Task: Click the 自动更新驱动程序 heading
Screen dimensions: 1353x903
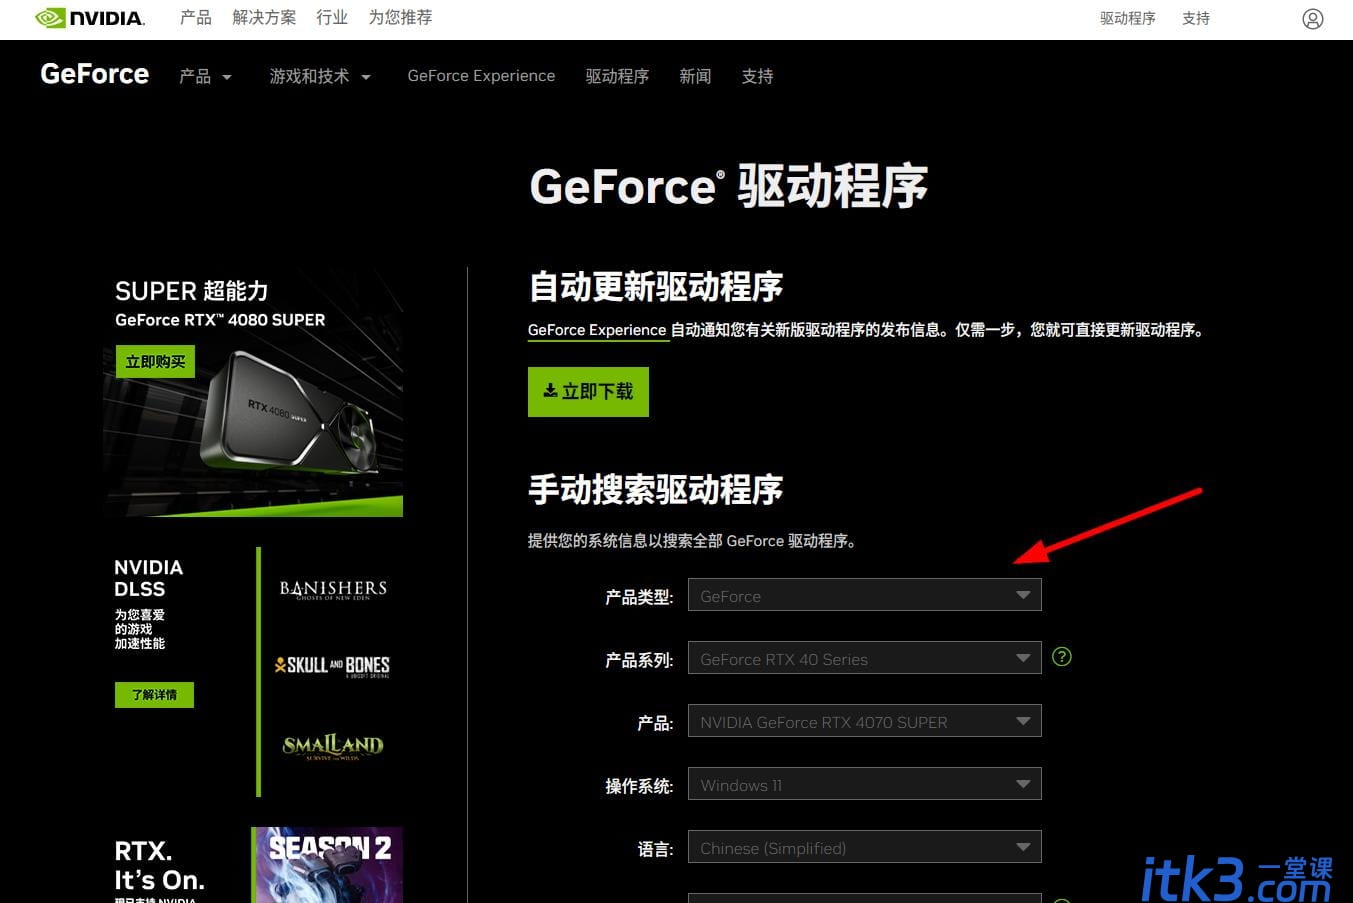Action: (655, 287)
